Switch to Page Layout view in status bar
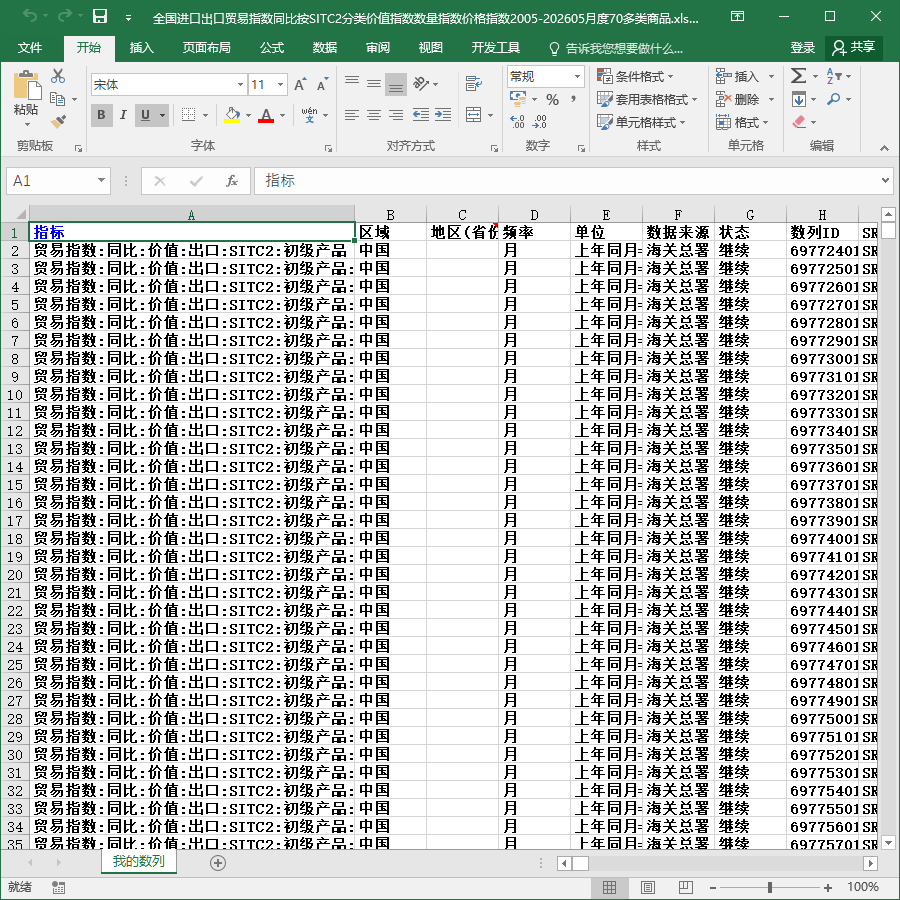This screenshot has width=900, height=900. point(647,887)
